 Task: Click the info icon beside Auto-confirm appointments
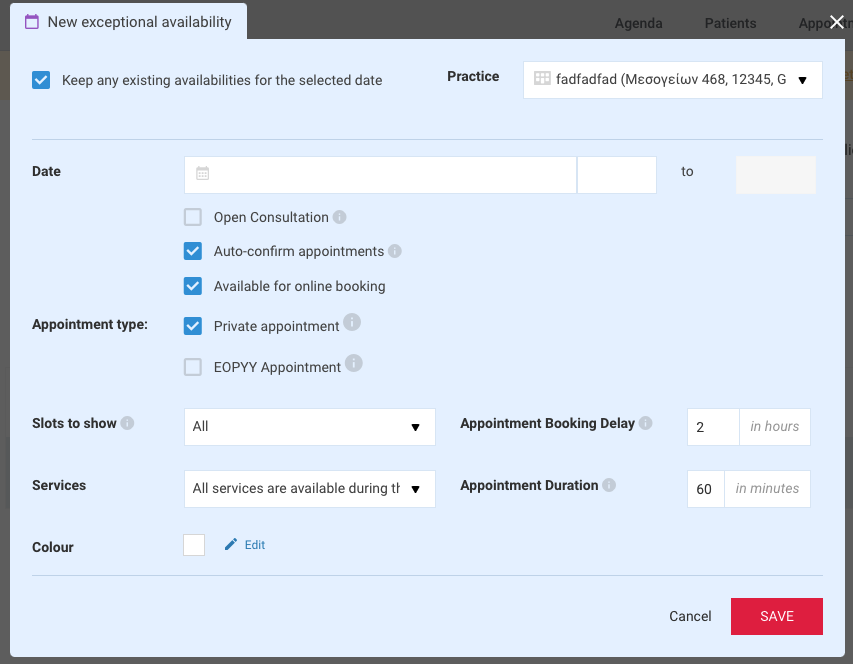tap(395, 251)
